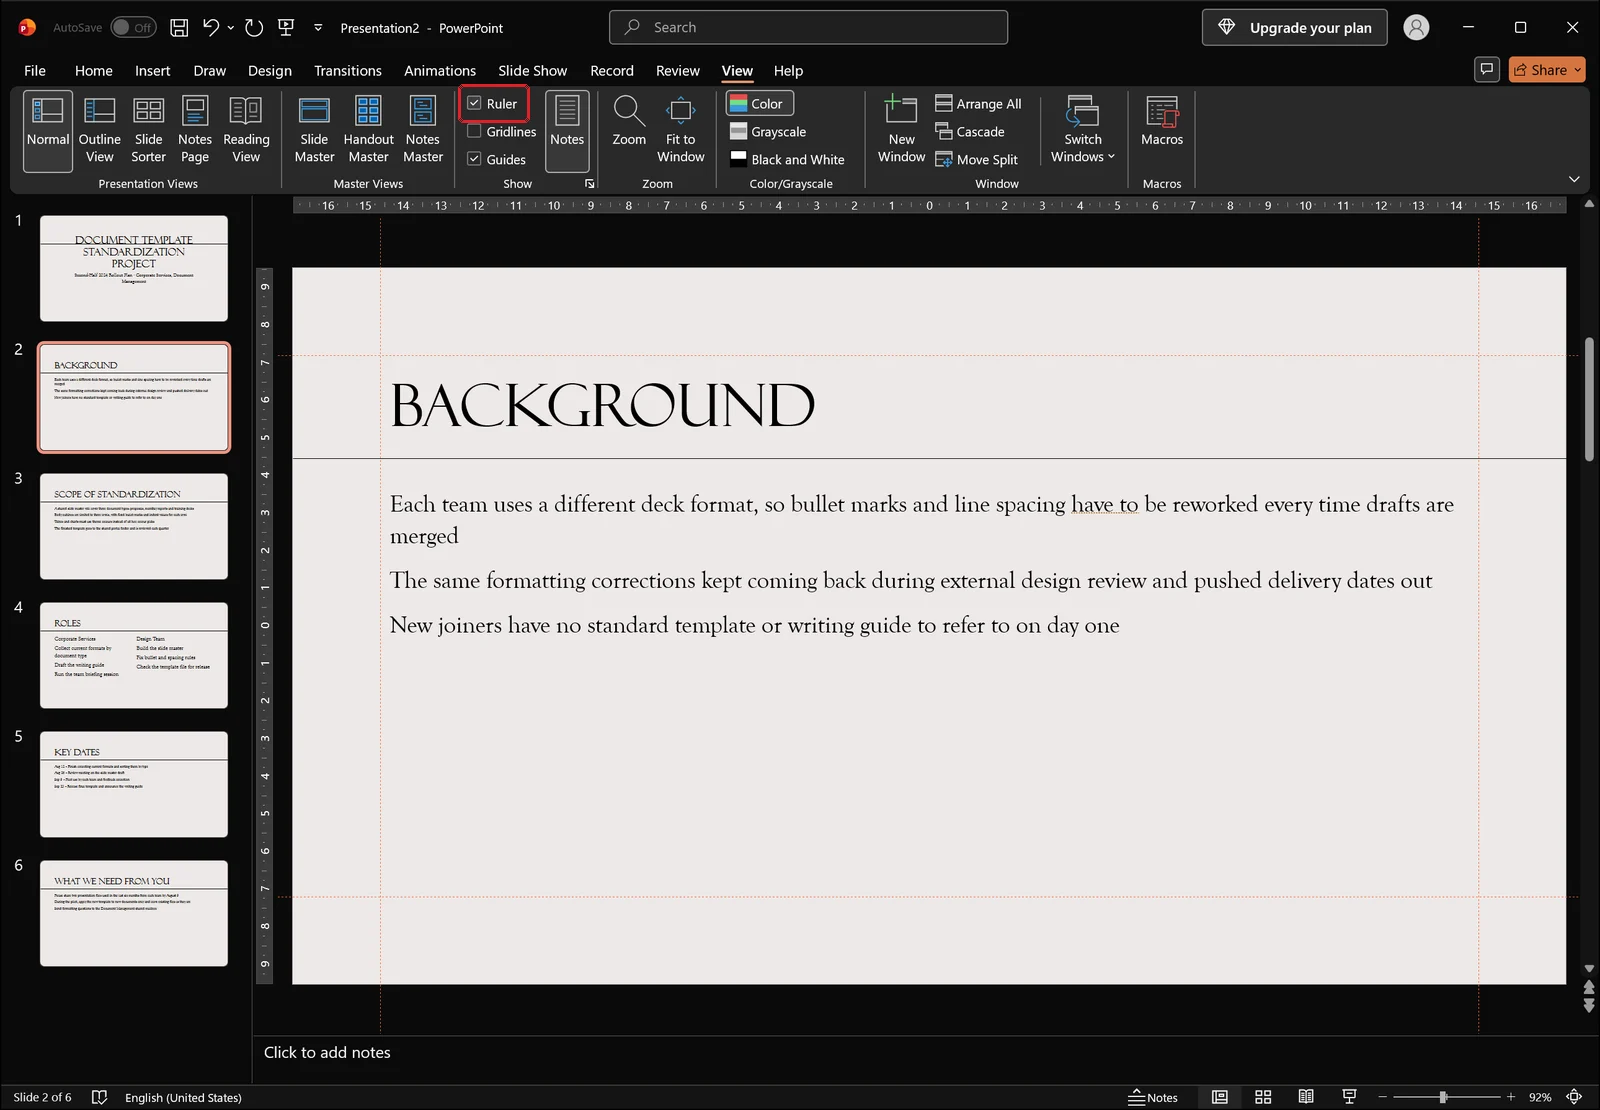
Task: Collapse the ribbon with the chevron
Action: coord(1574,179)
